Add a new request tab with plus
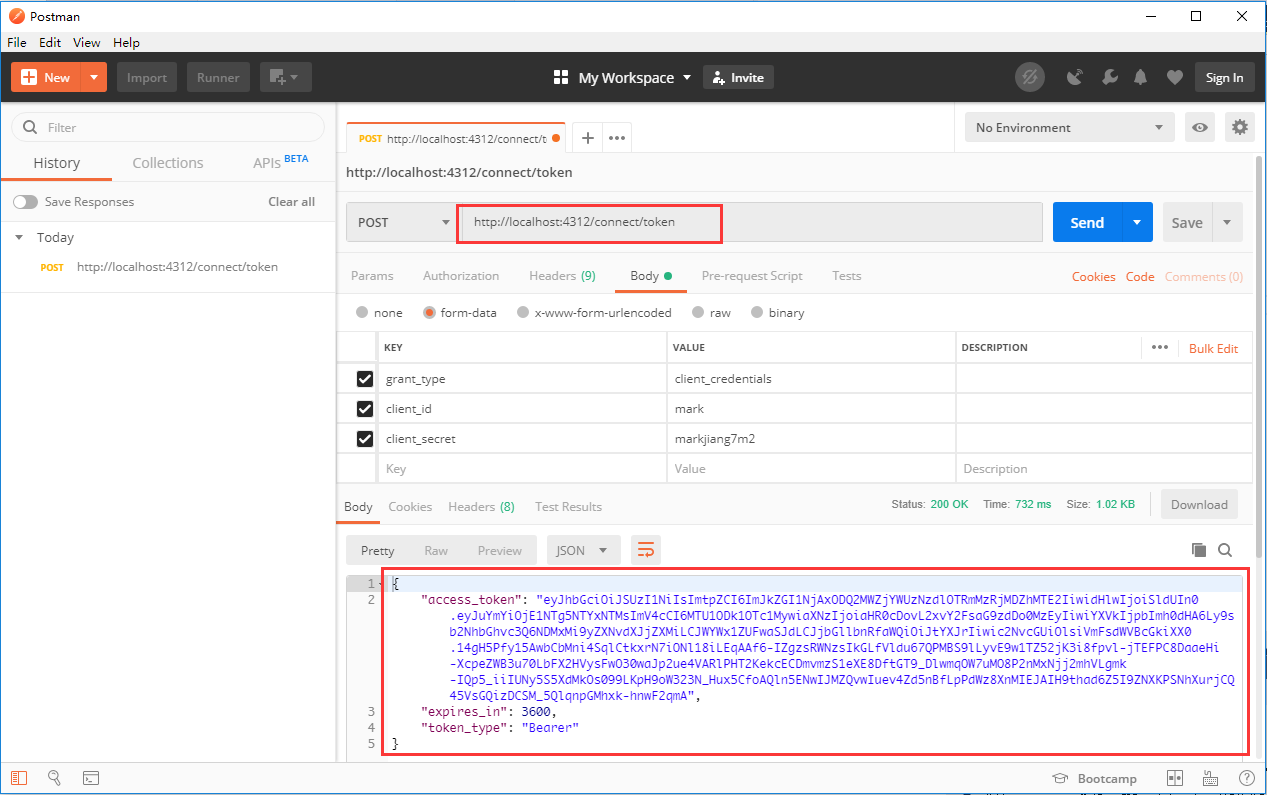Viewport: 1267px width, 795px height. 588,138
